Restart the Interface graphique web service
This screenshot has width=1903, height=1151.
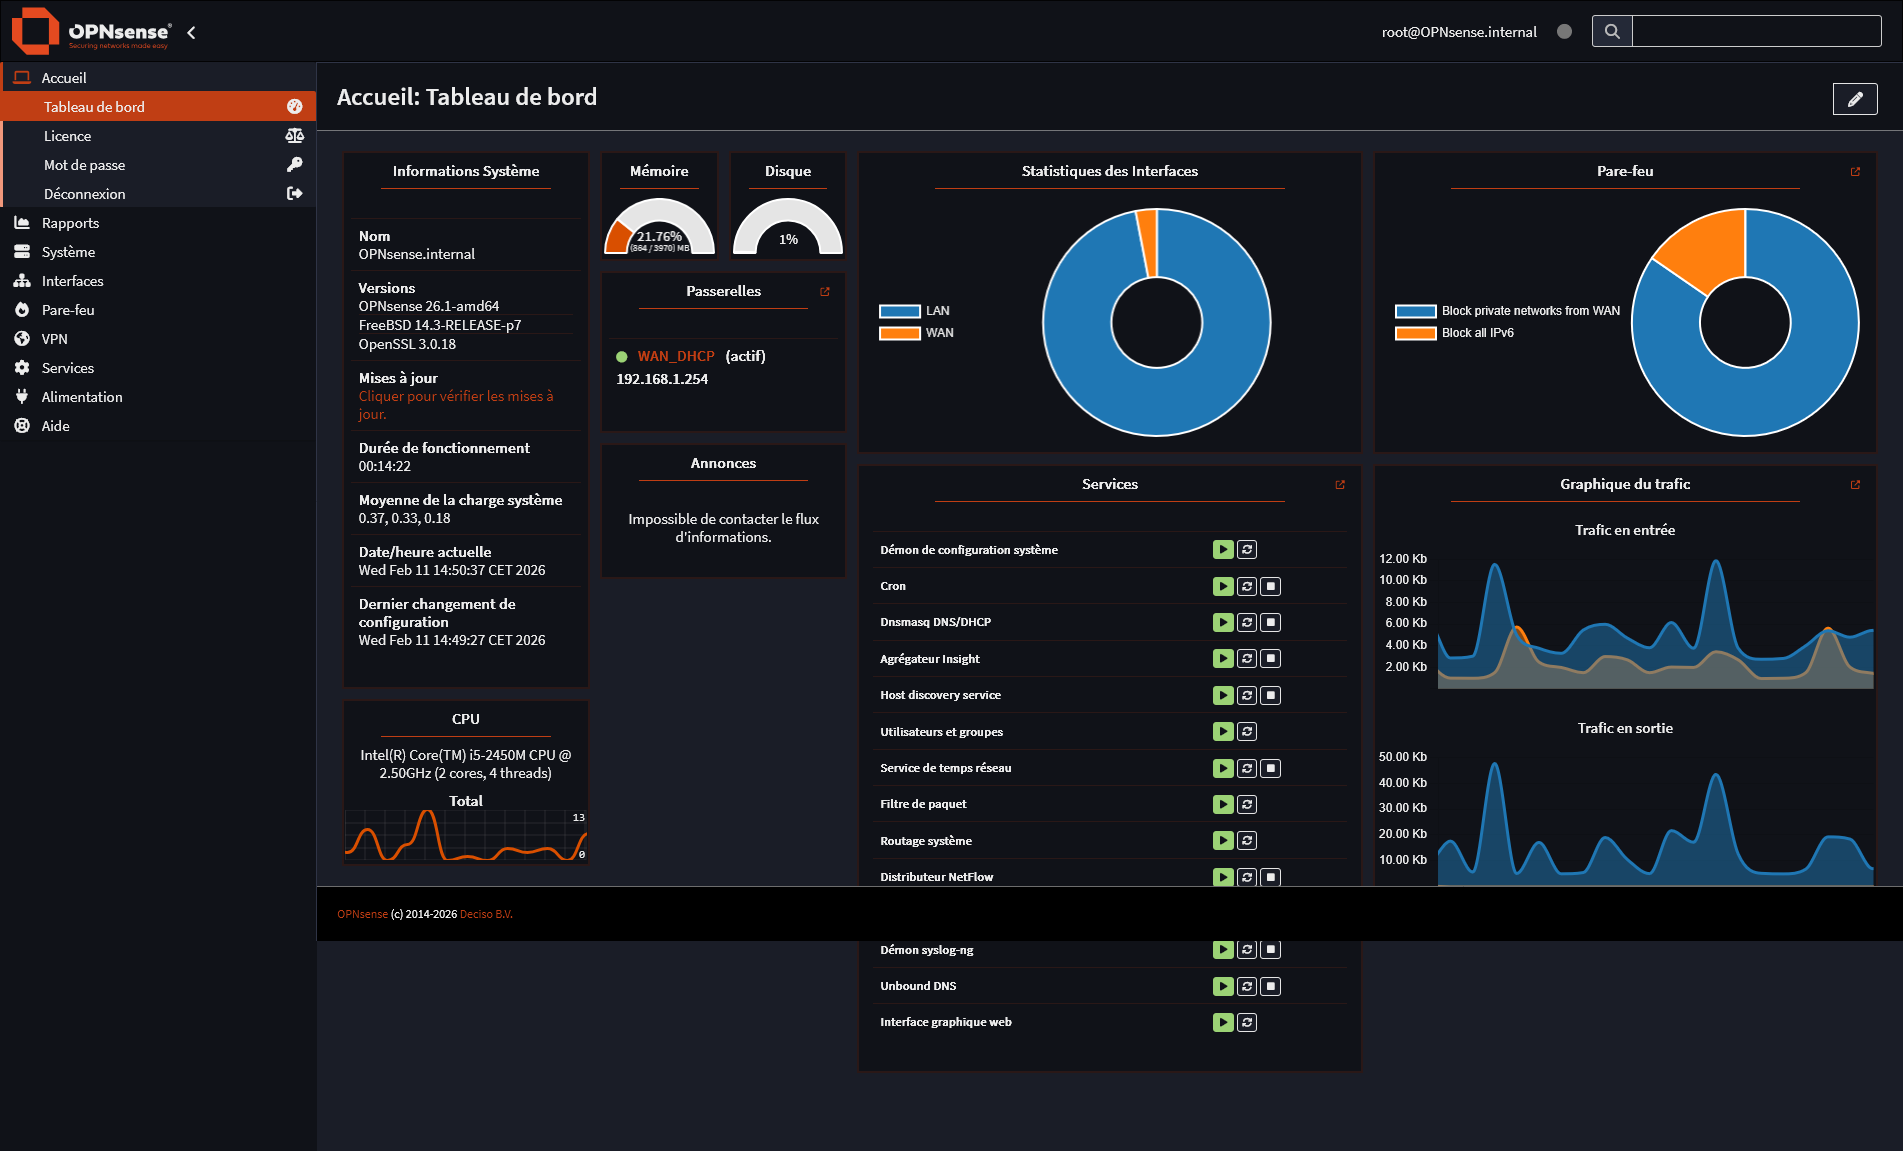point(1246,1022)
